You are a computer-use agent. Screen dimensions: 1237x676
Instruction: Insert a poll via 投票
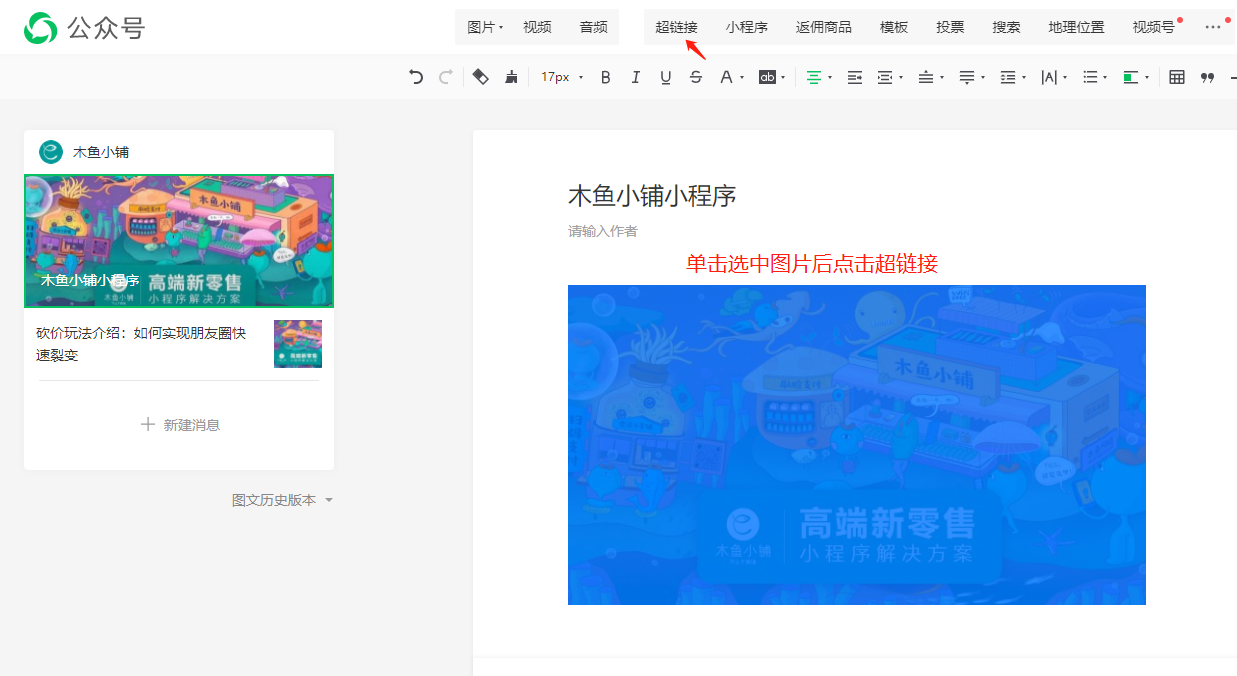pos(950,27)
